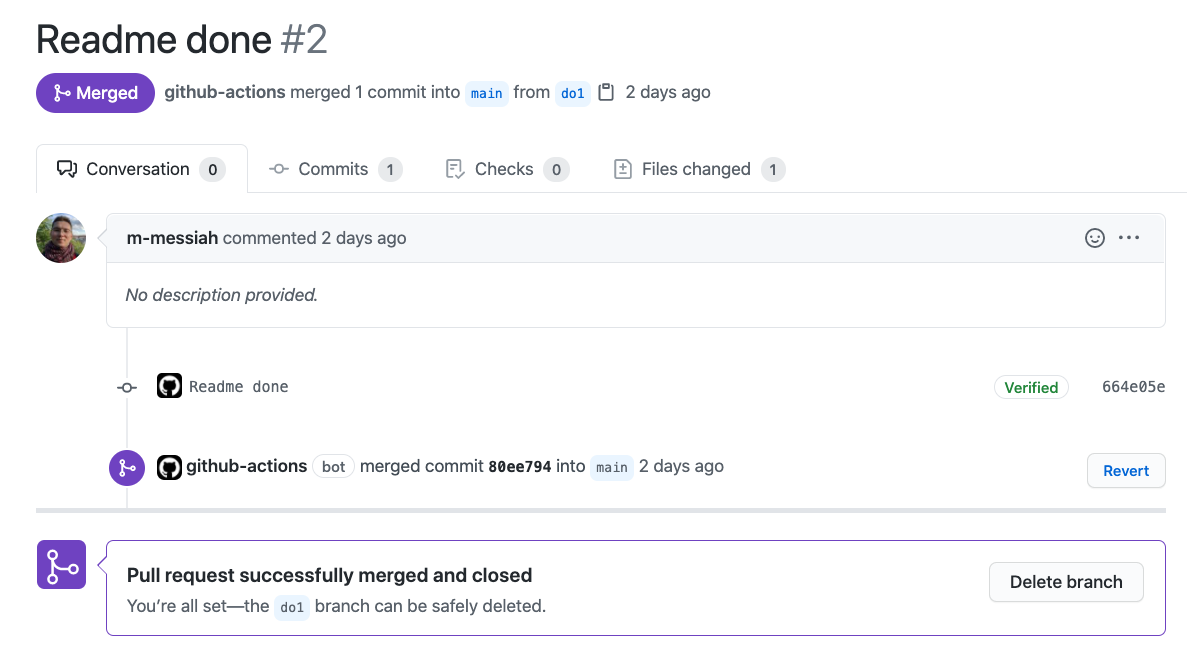Open the main branch link in header
Viewport: 1187px width, 653px height.
[486, 93]
